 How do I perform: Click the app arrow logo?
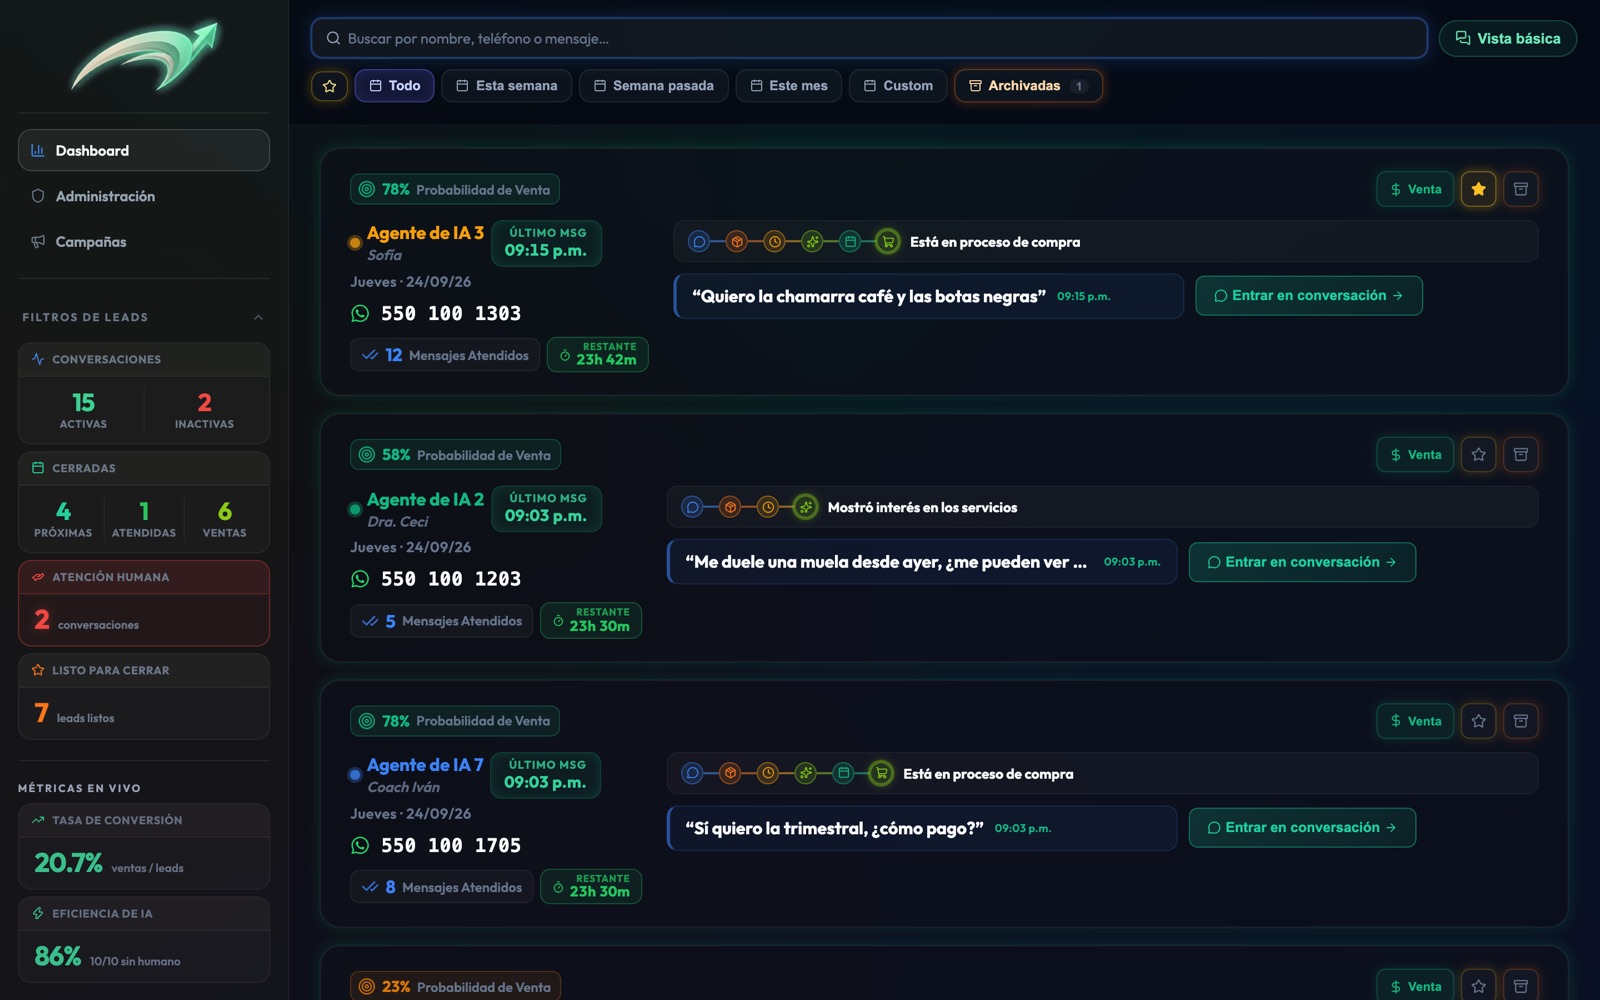tap(145, 56)
